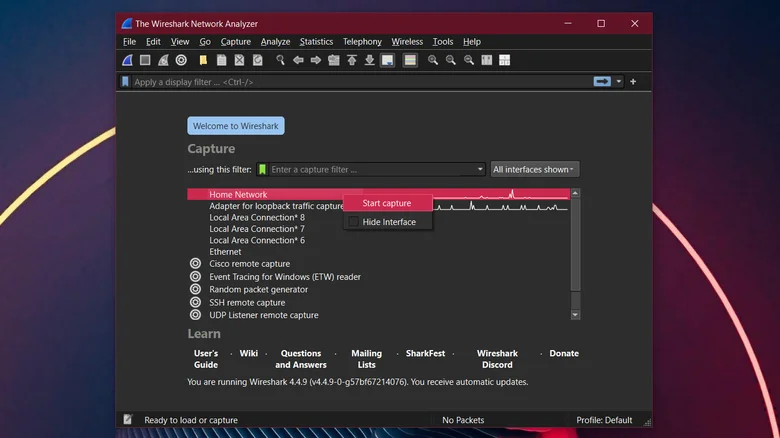
Task: Select Local Area Connection* 8
Action: click(x=257, y=218)
